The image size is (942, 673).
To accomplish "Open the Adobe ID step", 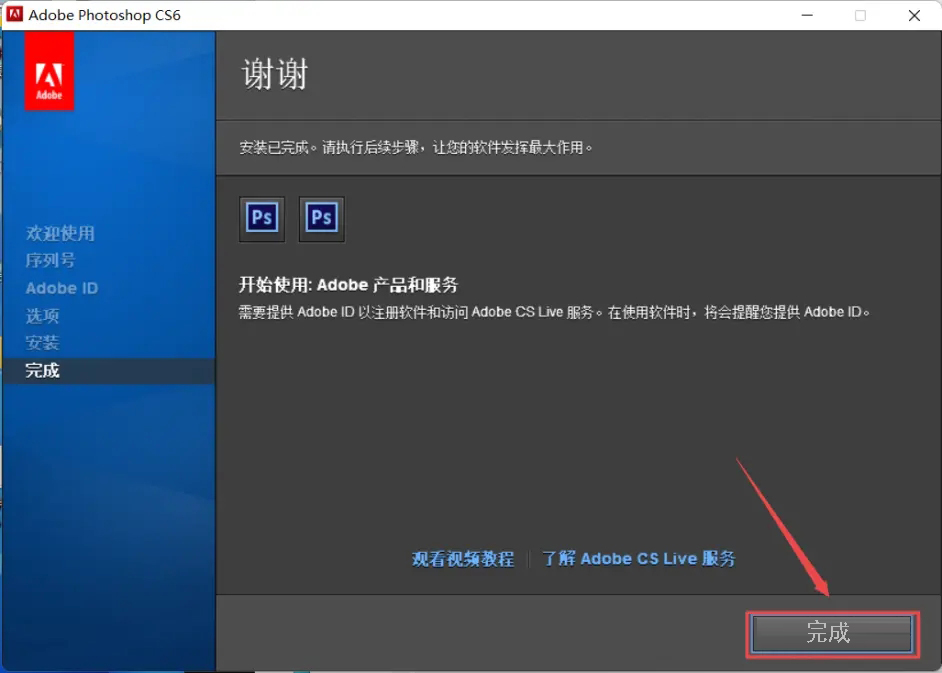I will tap(61, 287).
